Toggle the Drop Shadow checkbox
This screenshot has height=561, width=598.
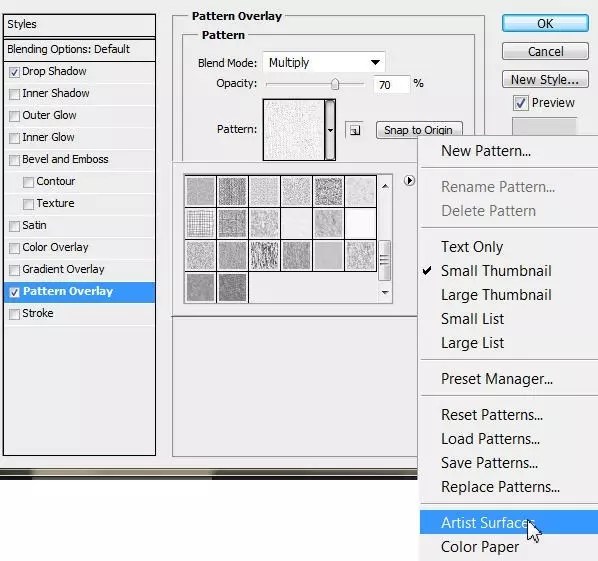tap(14, 72)
